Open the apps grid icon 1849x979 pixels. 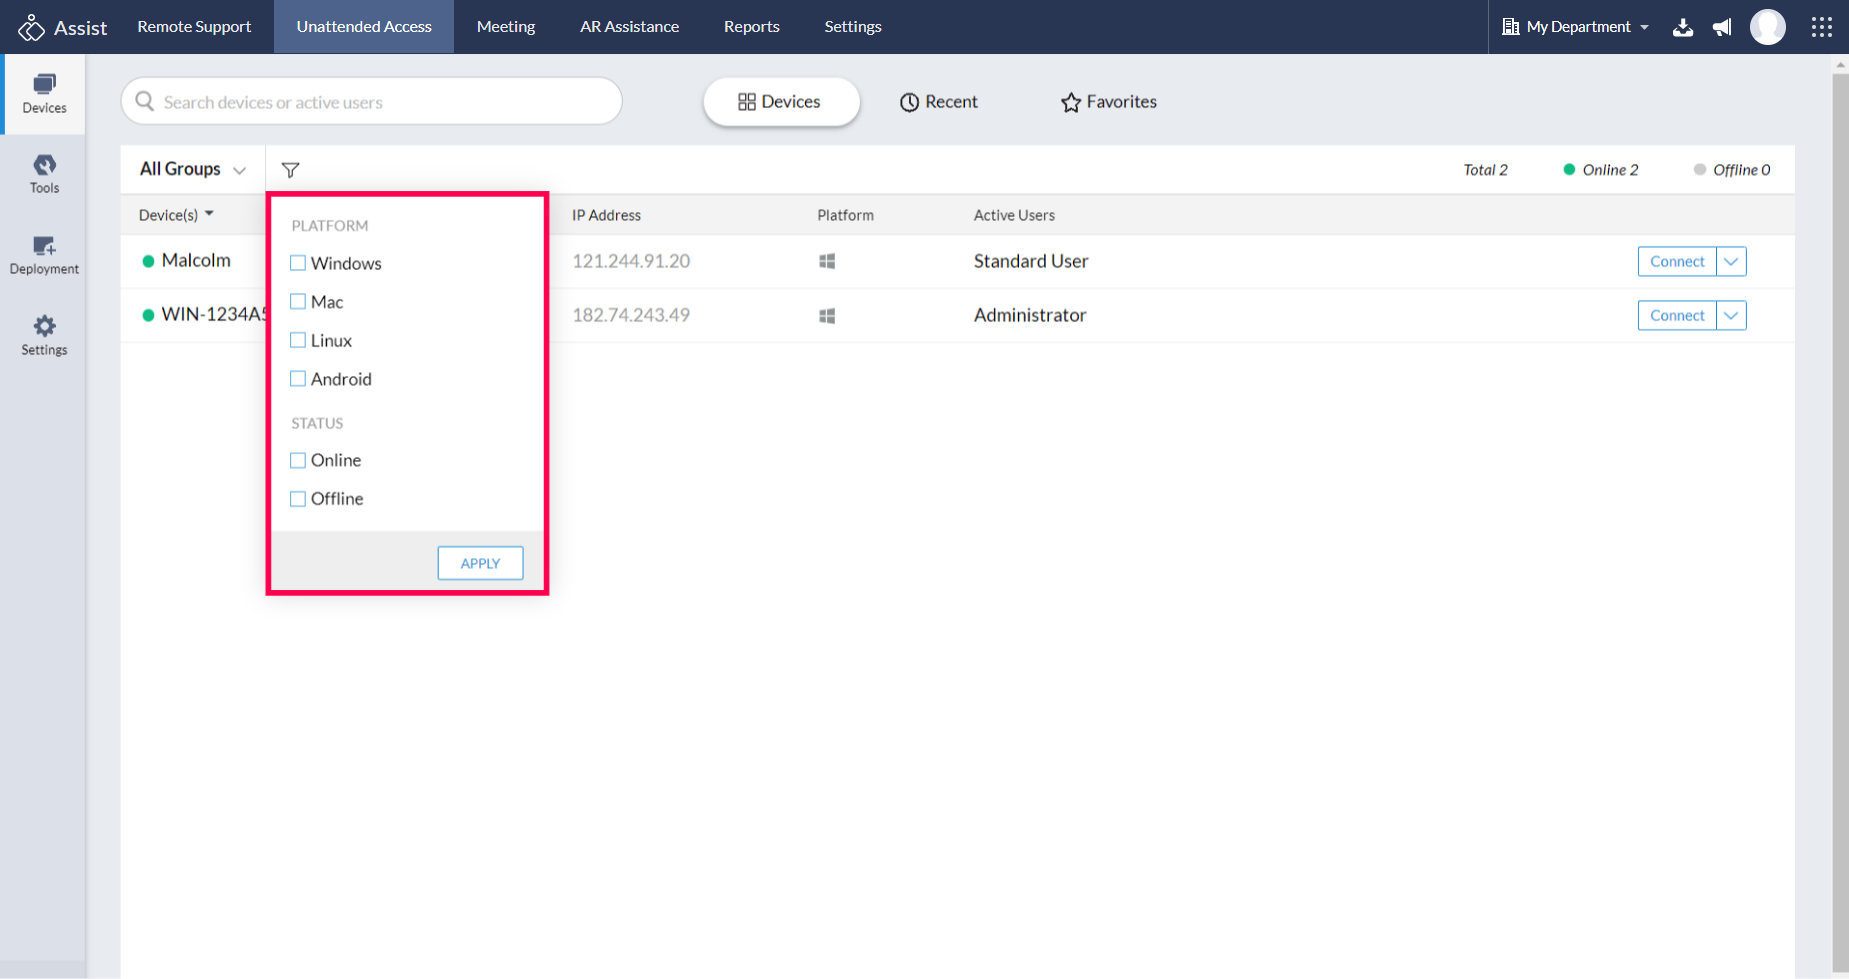coord(1822,27)
